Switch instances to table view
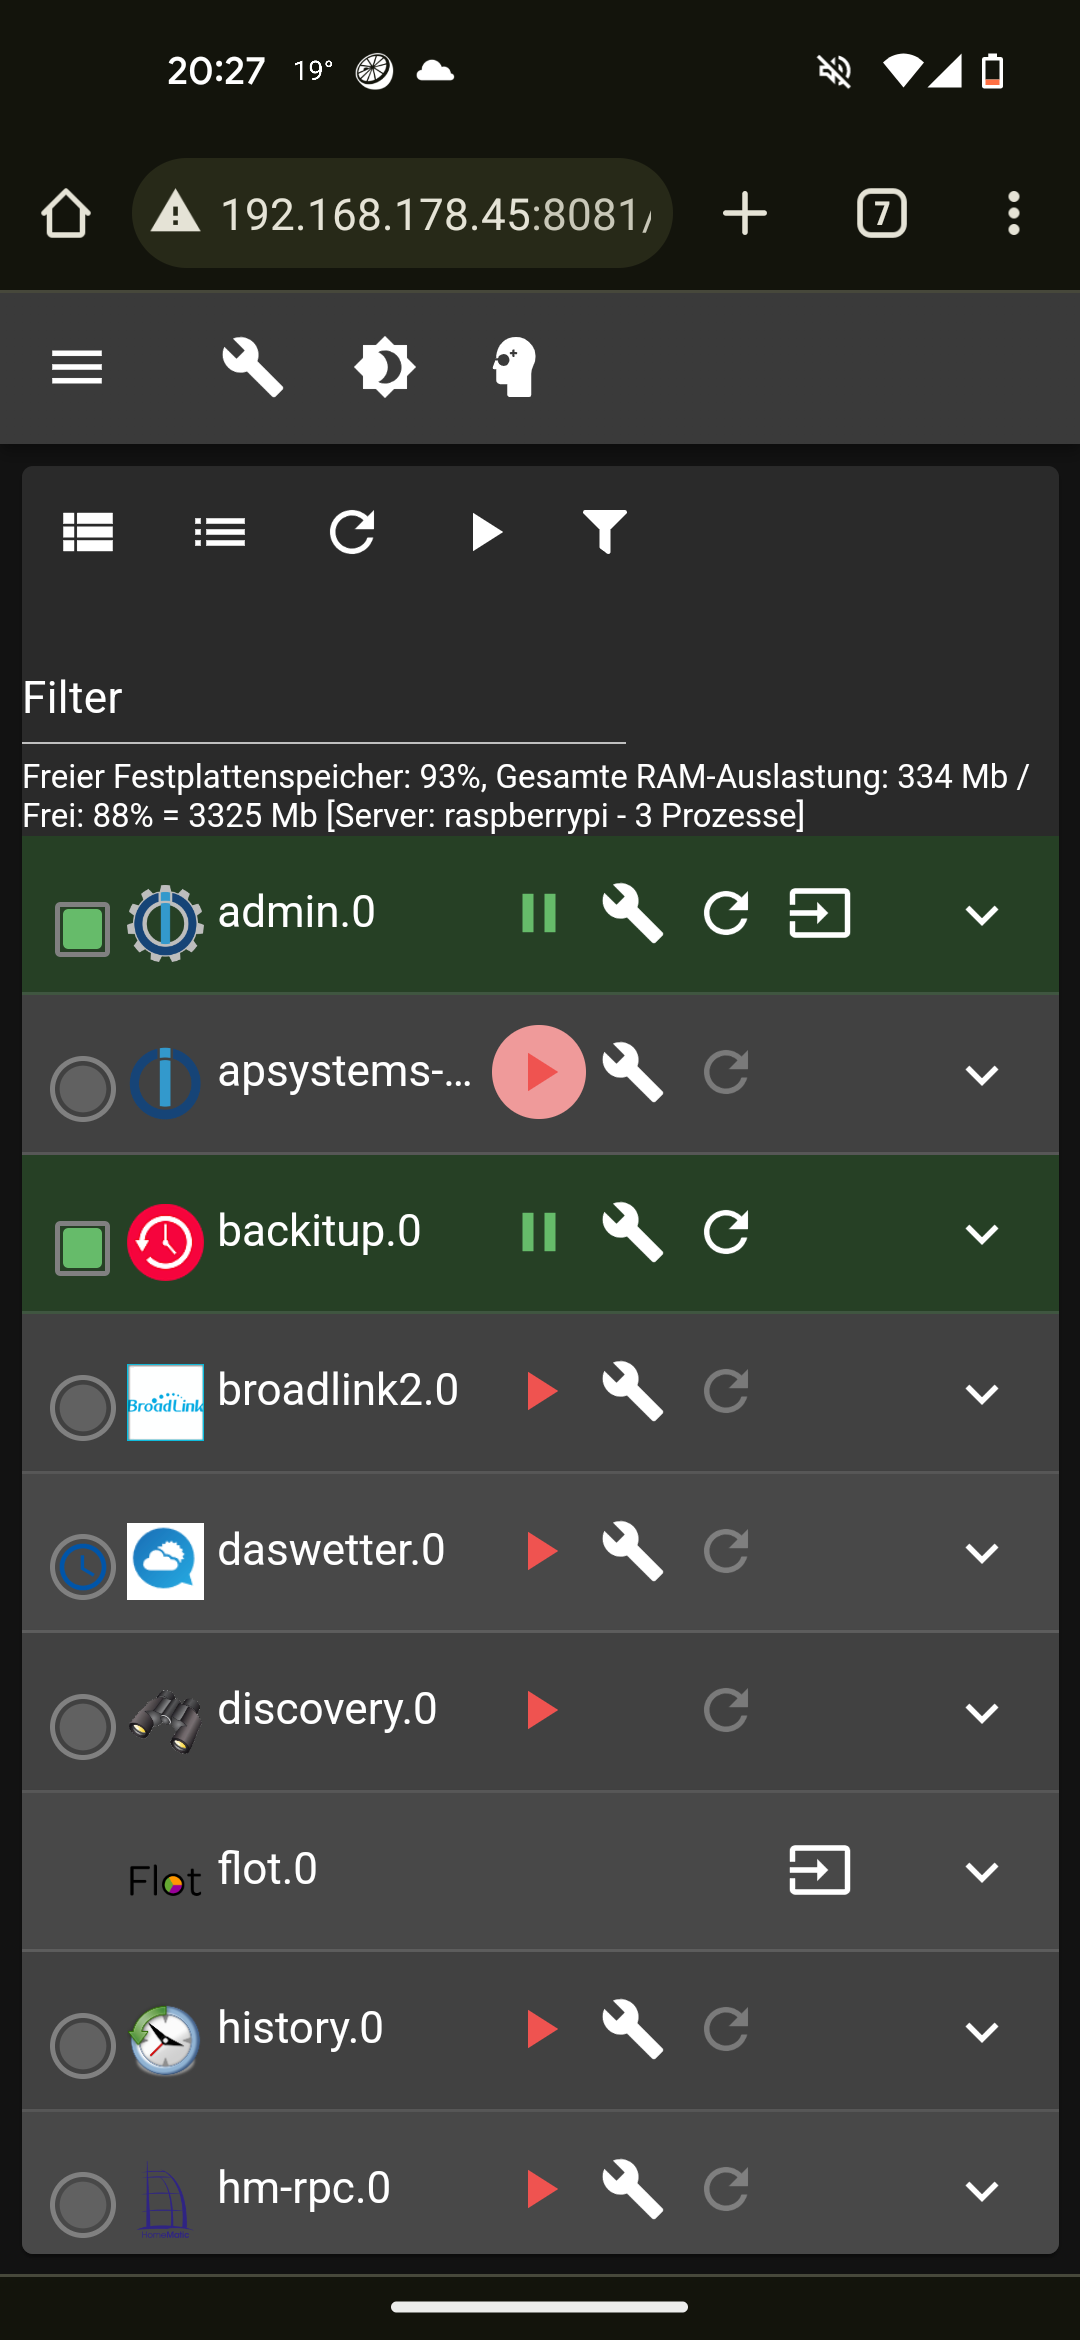1080x2340 pixels. [88, 532]
